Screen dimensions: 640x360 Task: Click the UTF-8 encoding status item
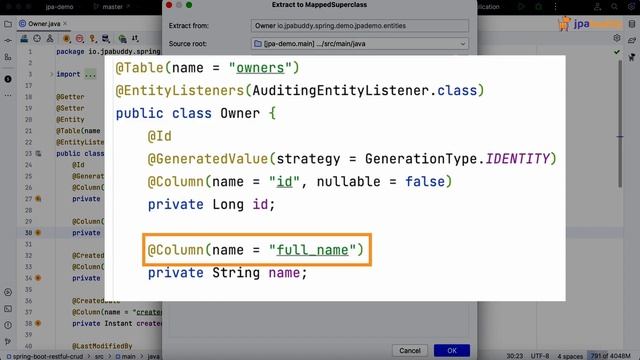point(540,356)
